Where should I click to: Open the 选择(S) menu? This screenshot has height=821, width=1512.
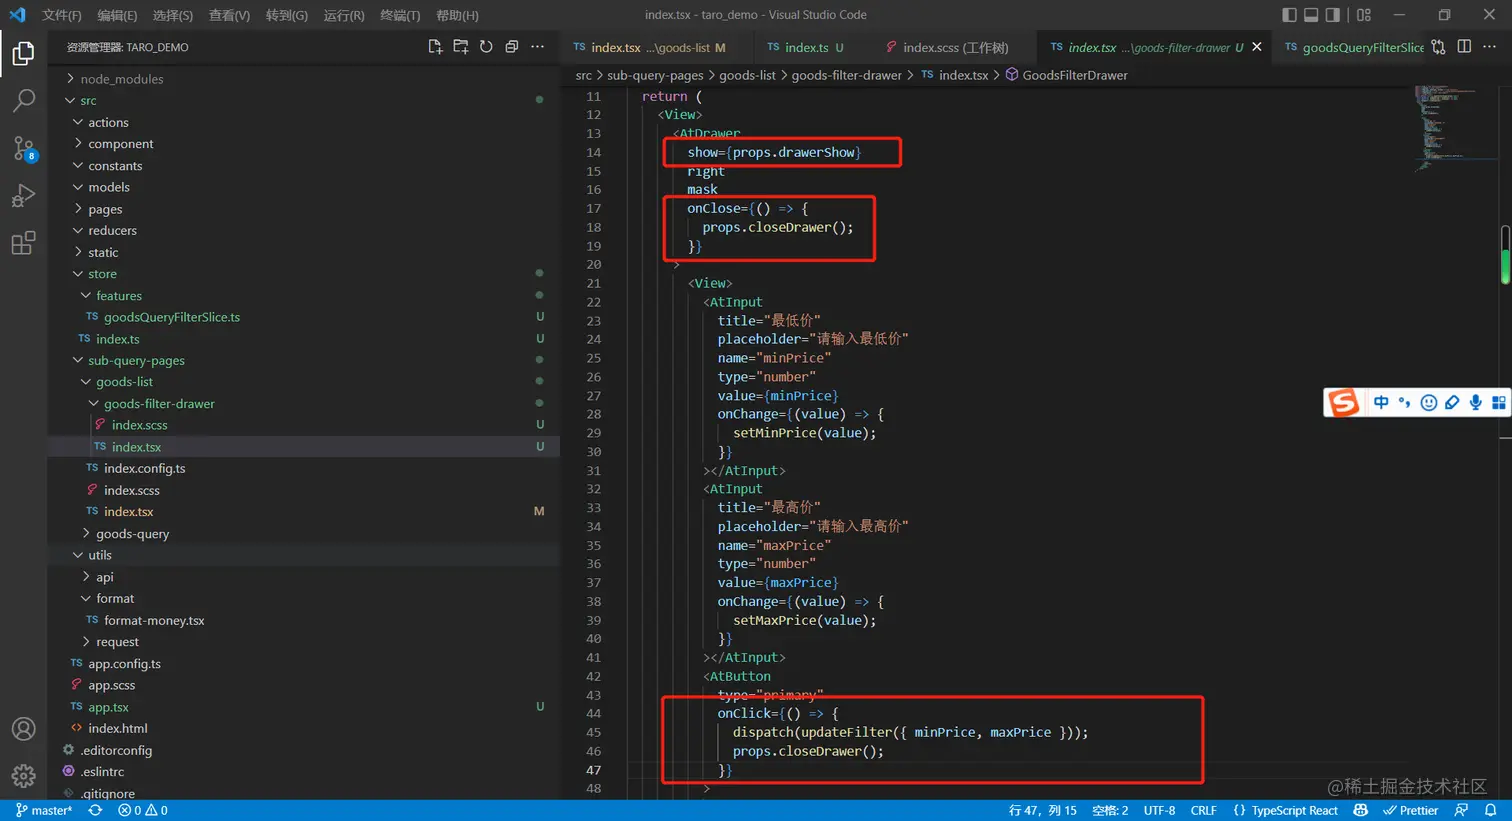[173, 15]
